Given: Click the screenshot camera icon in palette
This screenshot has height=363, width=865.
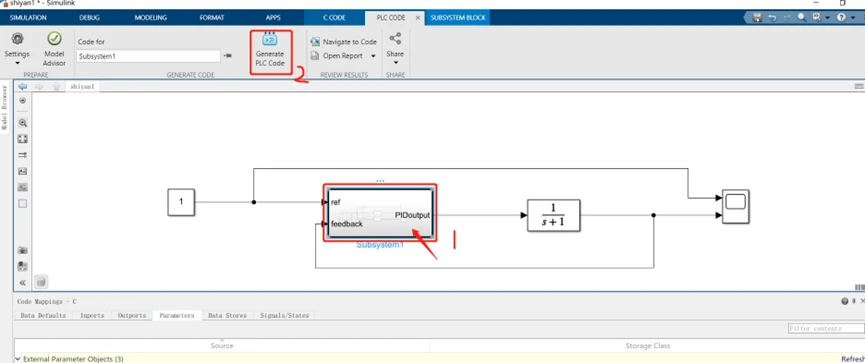Looking at the screenshot, I should click(x=23, y=249).
